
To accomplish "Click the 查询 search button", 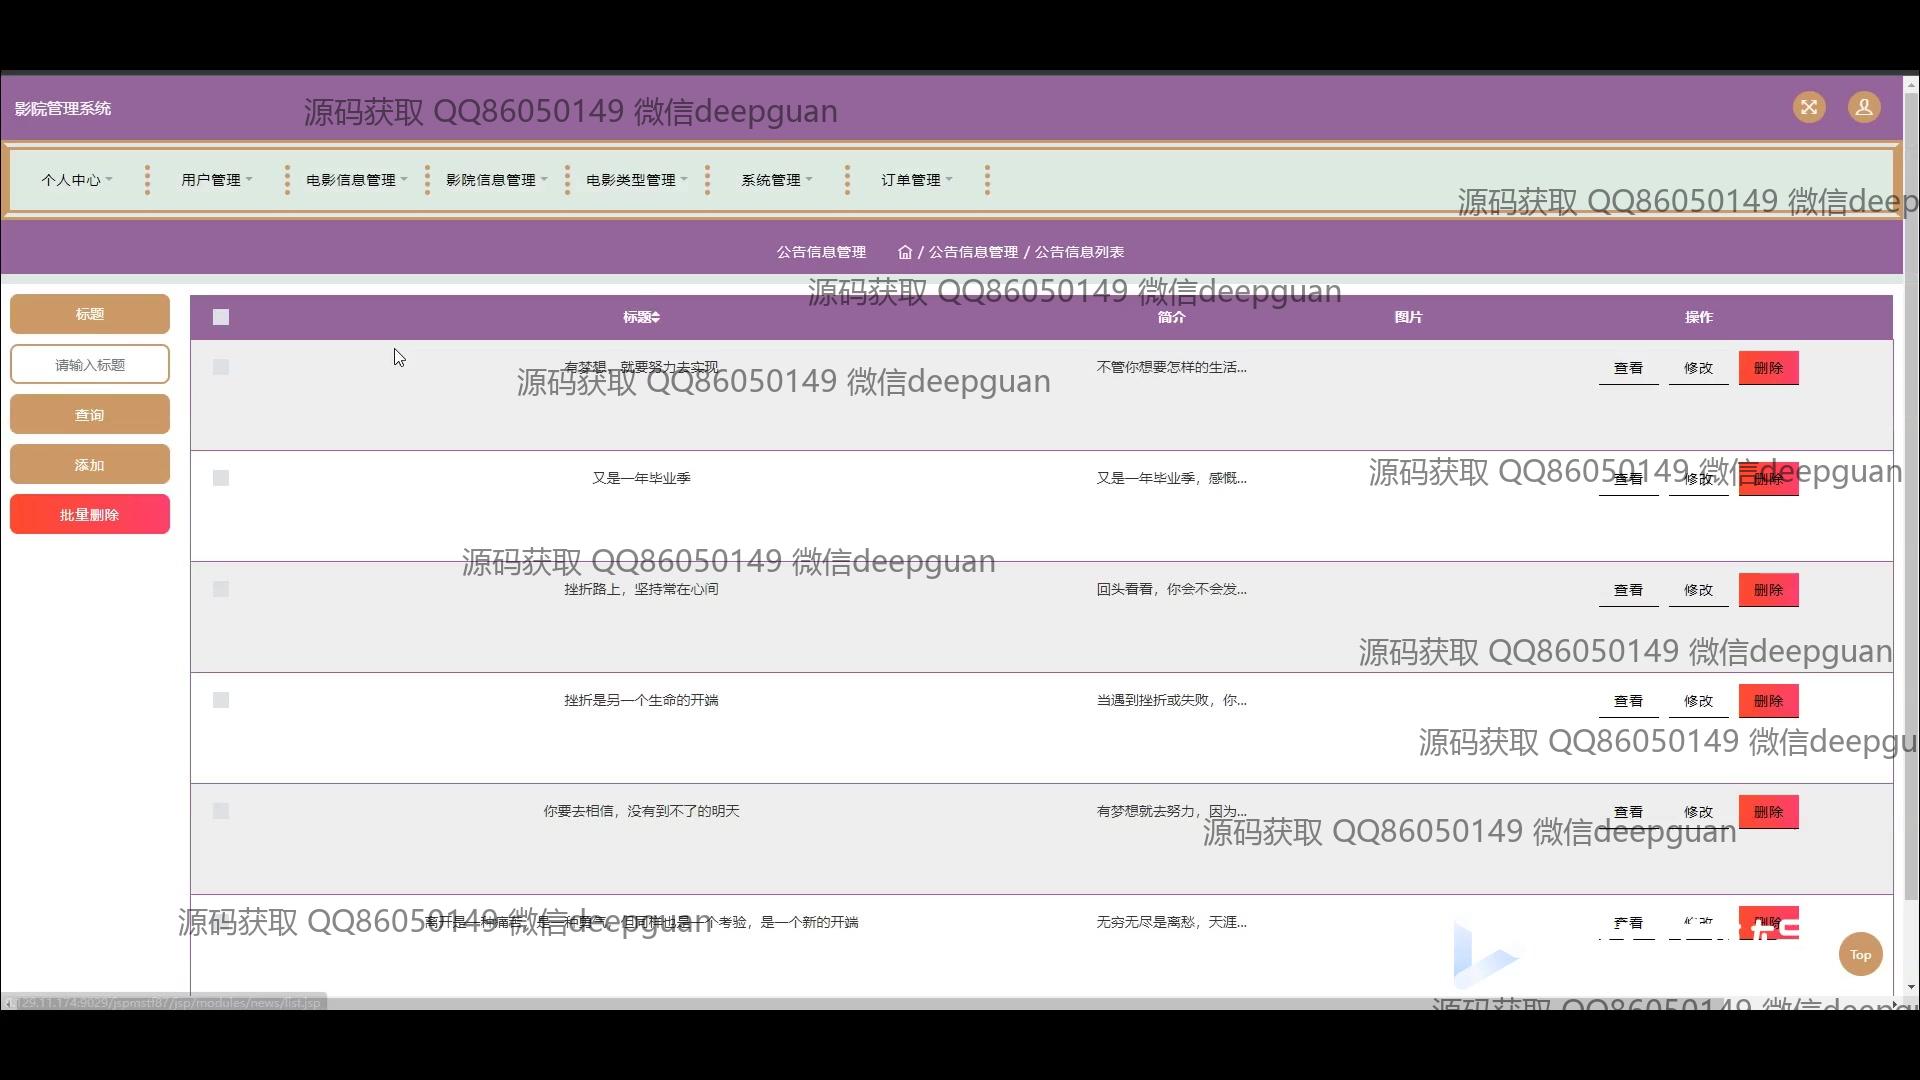I will click(x=90, y=414).
